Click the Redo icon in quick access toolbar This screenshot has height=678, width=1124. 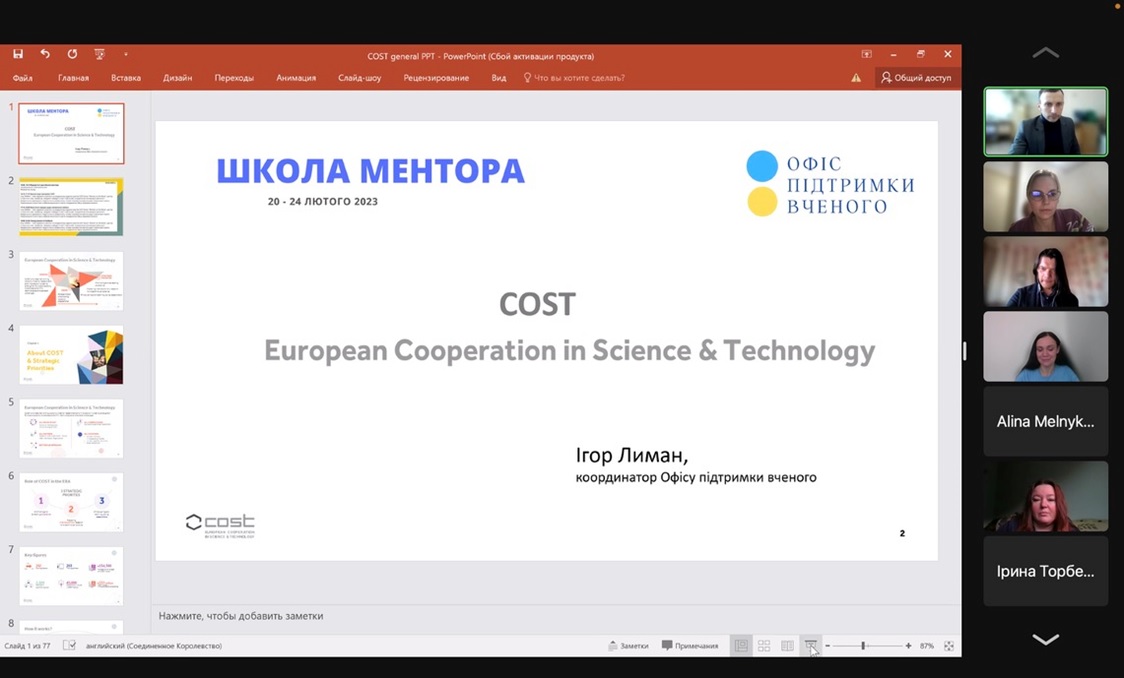pyautogui.click(x=72, y=54)
